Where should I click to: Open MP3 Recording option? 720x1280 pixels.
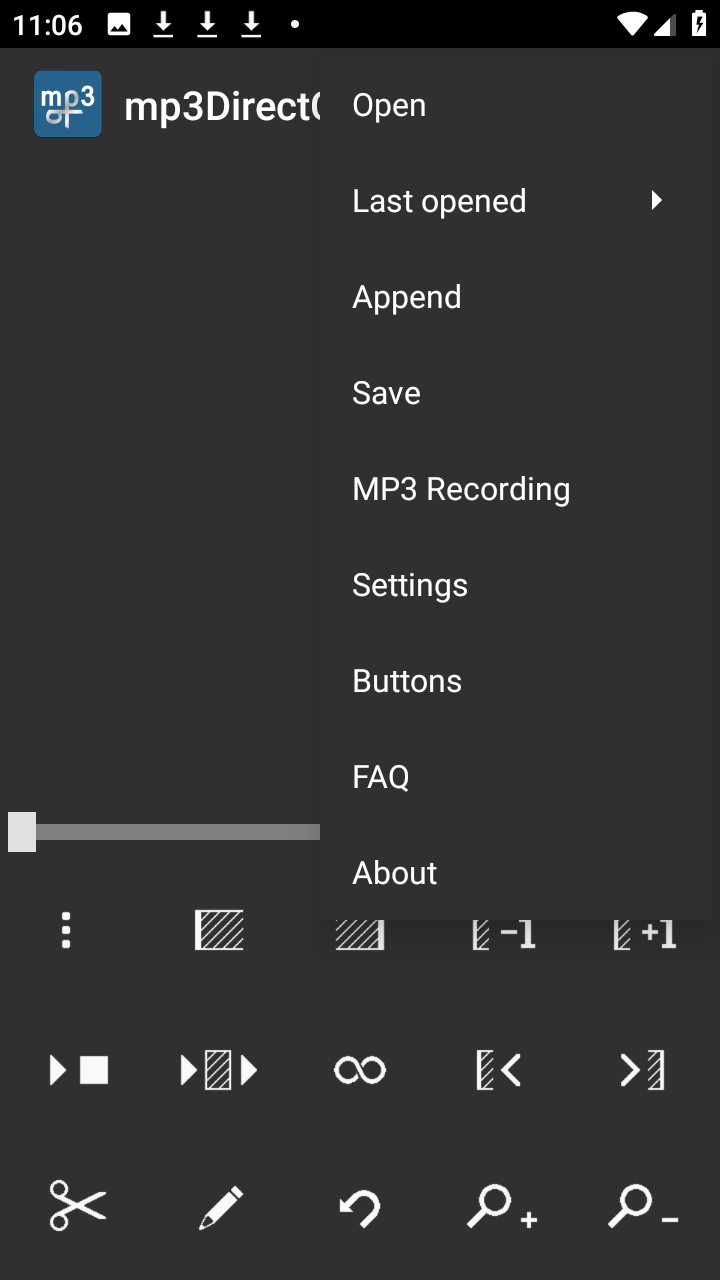click(461, 489)
